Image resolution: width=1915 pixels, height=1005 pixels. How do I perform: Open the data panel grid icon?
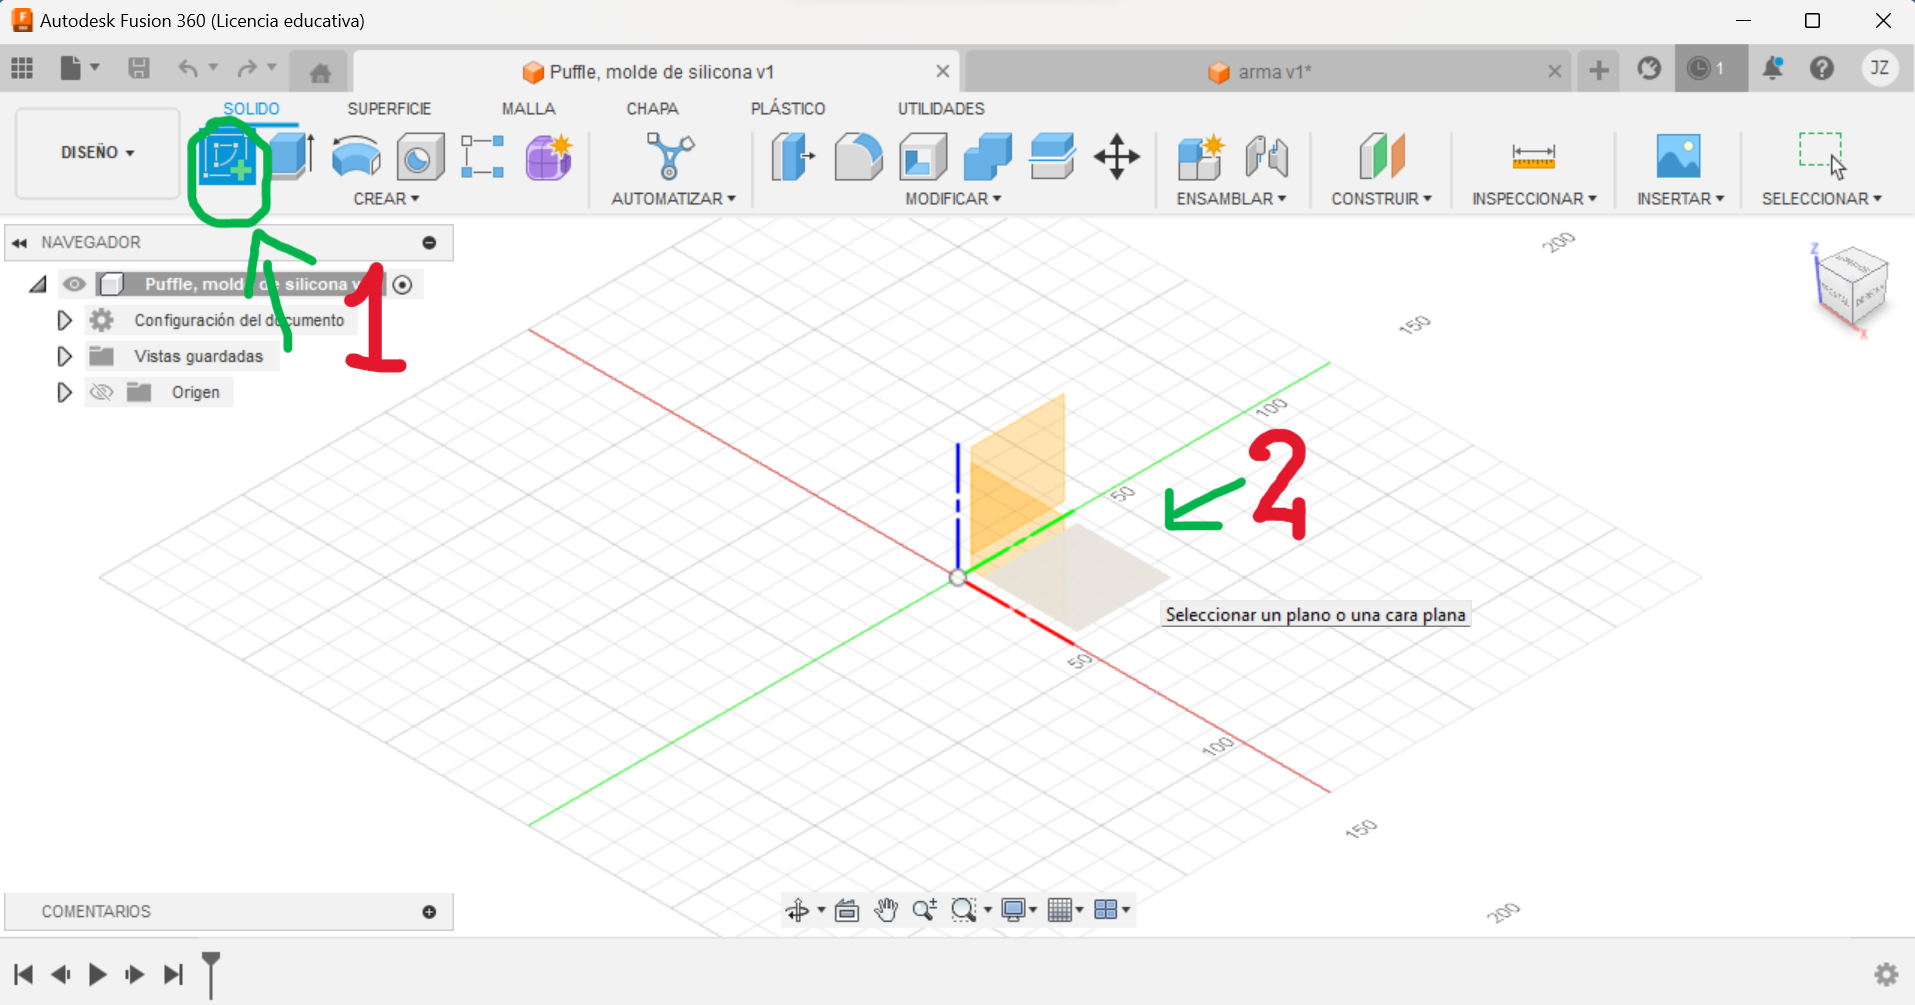coord(22,68)
